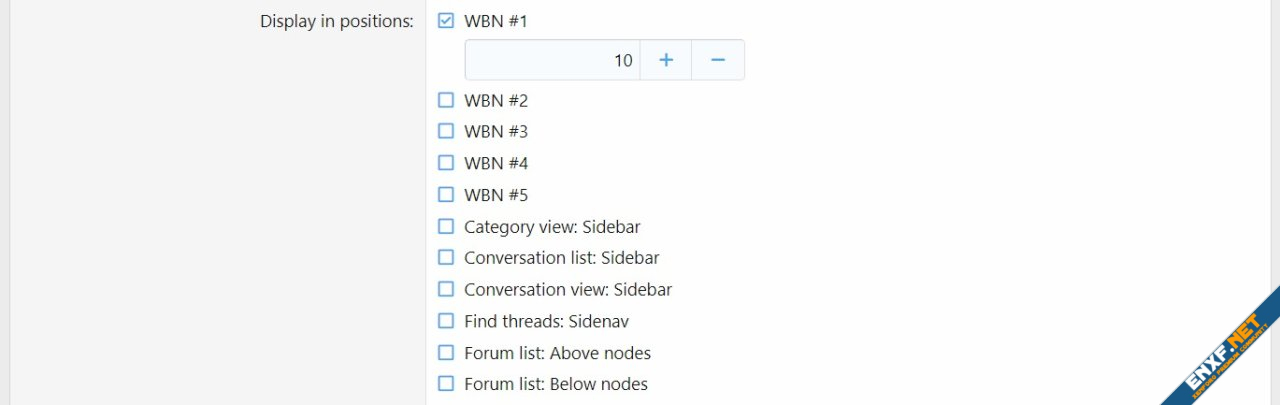1280x405 pixels.
Task: Click the 'Conversation list: Sidebar' label text
Action: point(561,258)
